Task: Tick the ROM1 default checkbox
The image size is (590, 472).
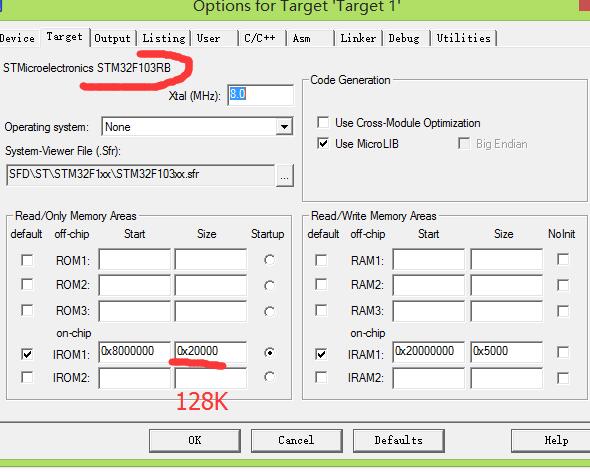Action: pos(27,260)
